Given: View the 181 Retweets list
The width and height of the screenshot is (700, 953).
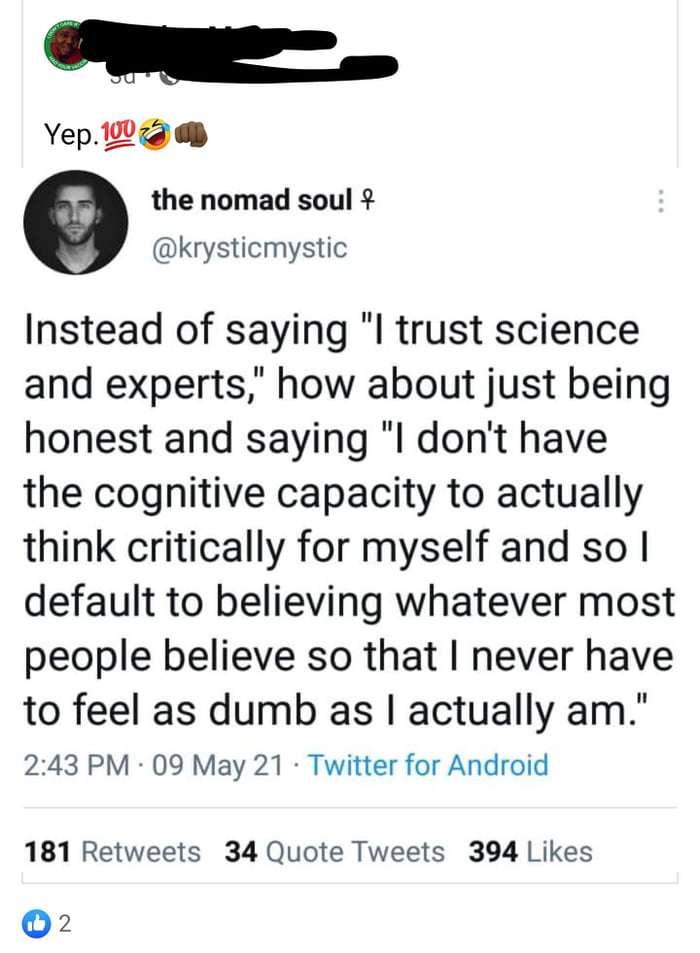Looking at the screenshot, I should [x=111, y=851].
